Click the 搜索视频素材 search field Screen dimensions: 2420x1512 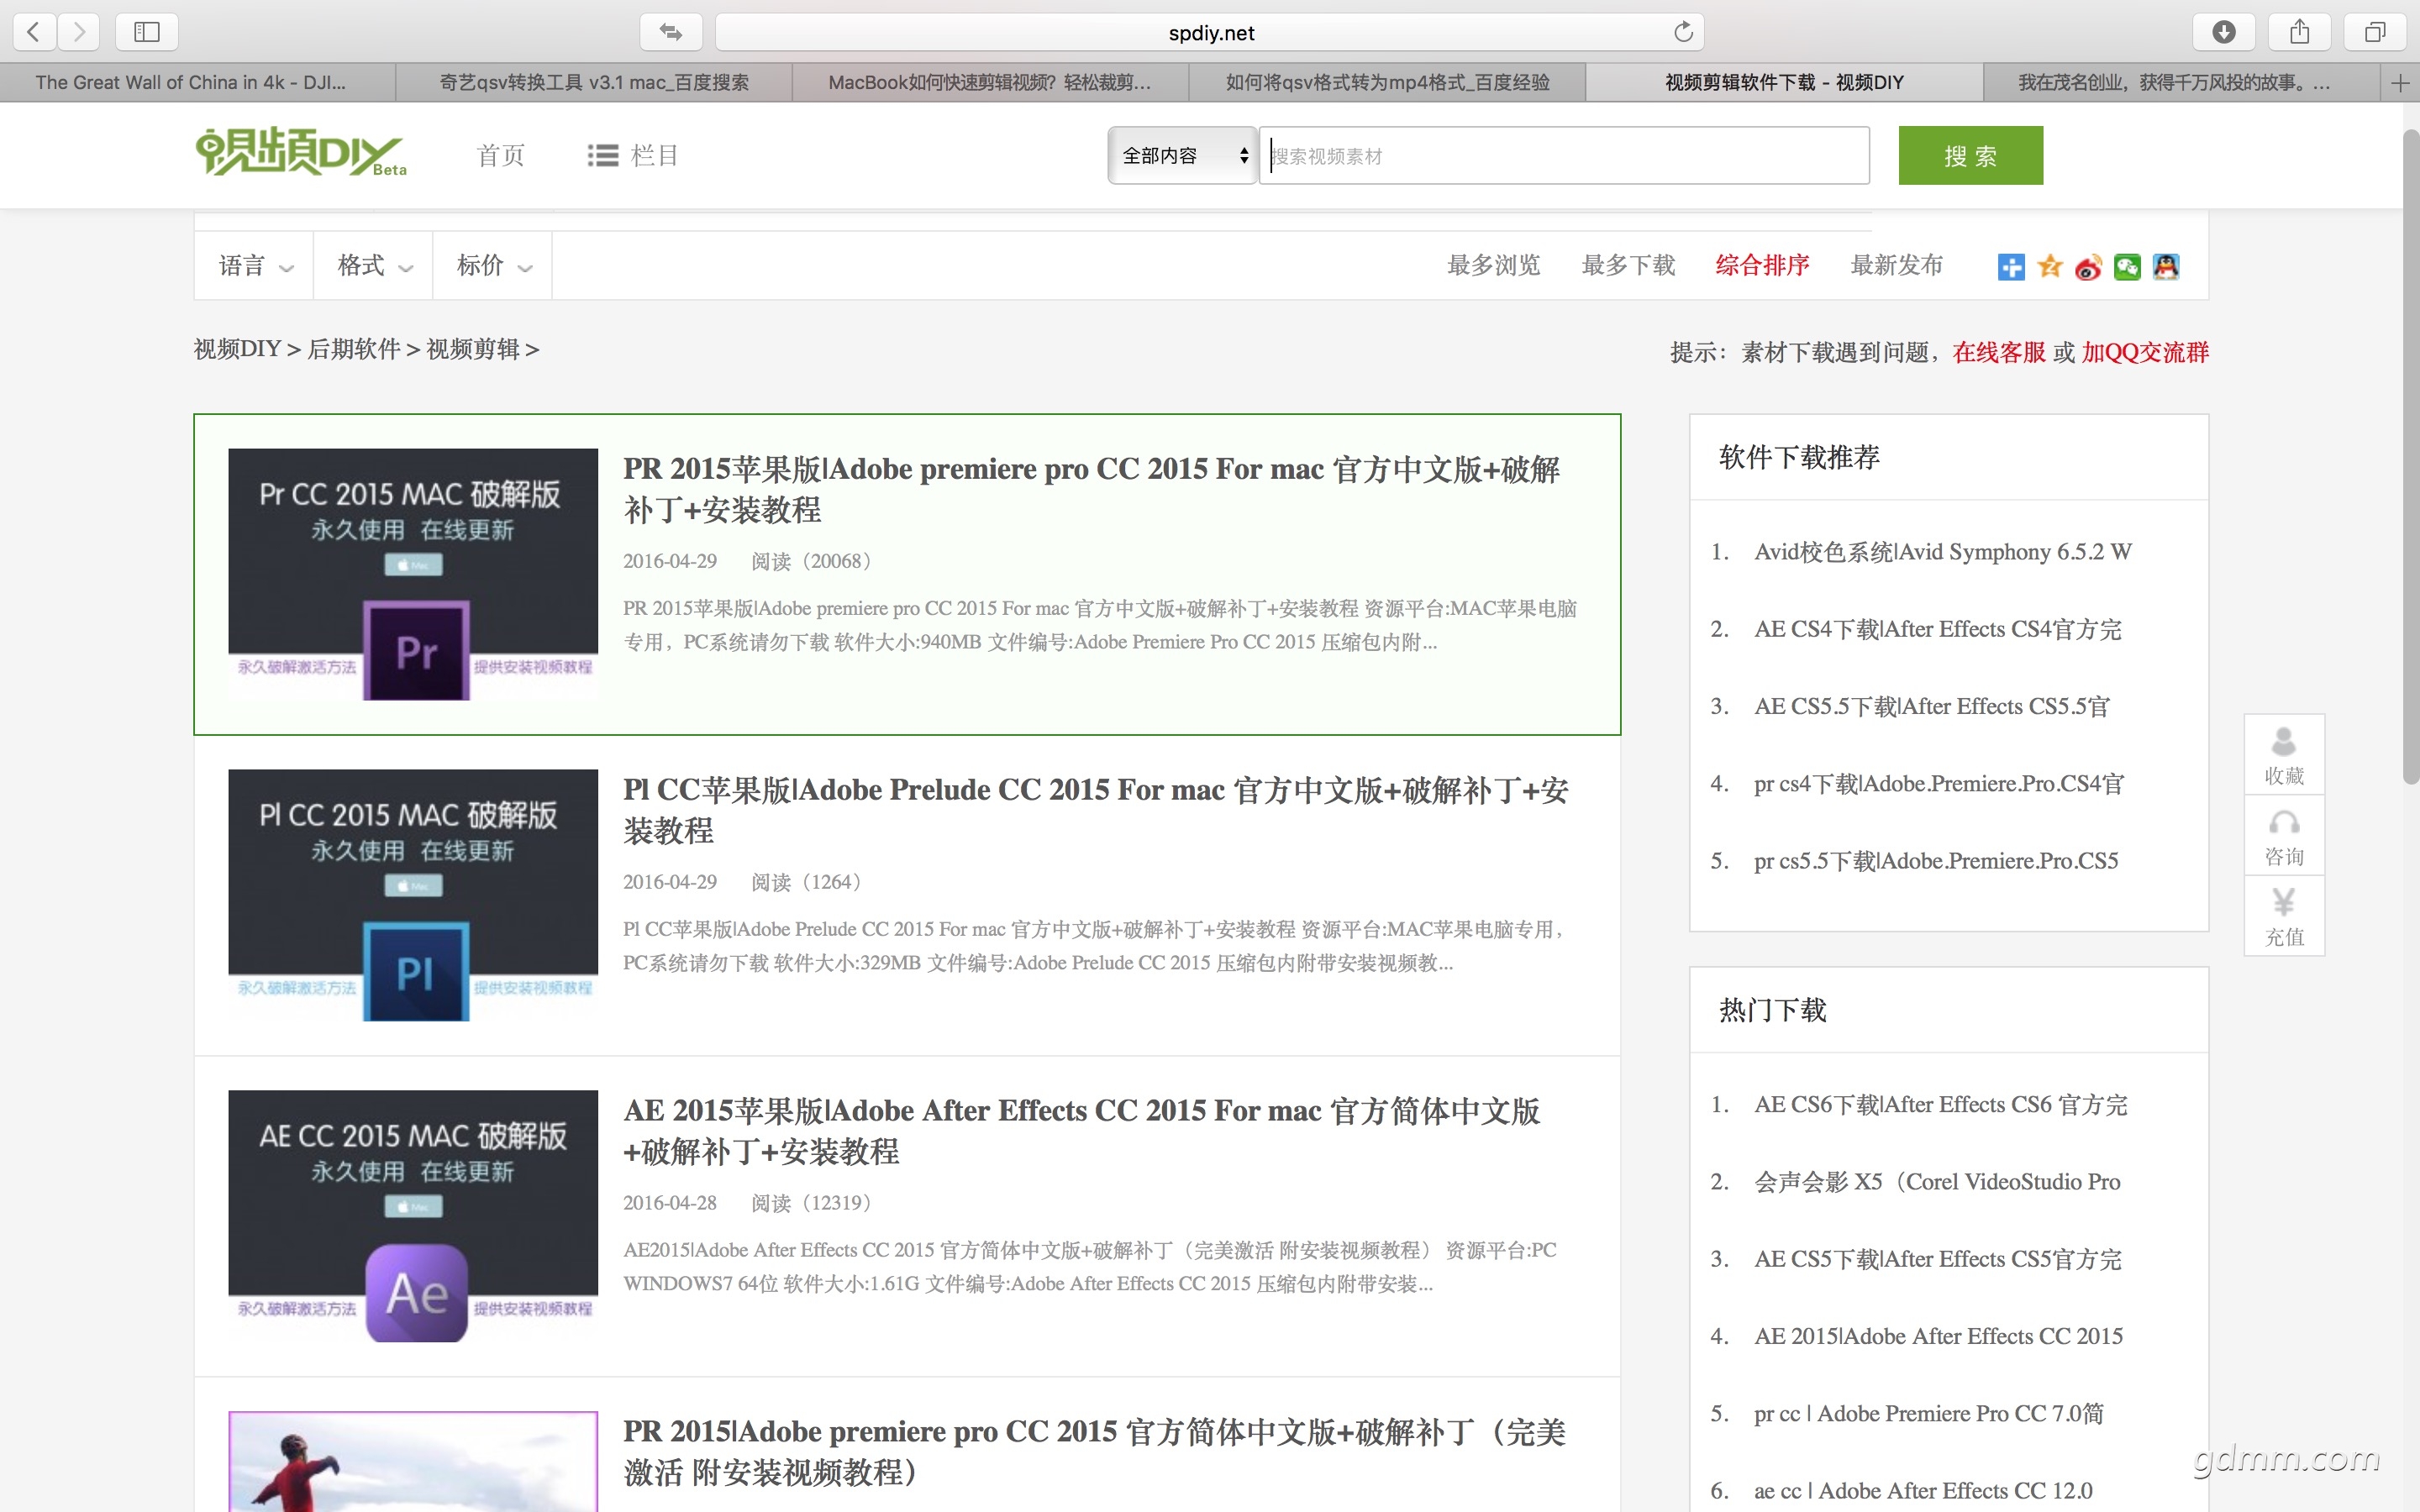coord(1564,156)
